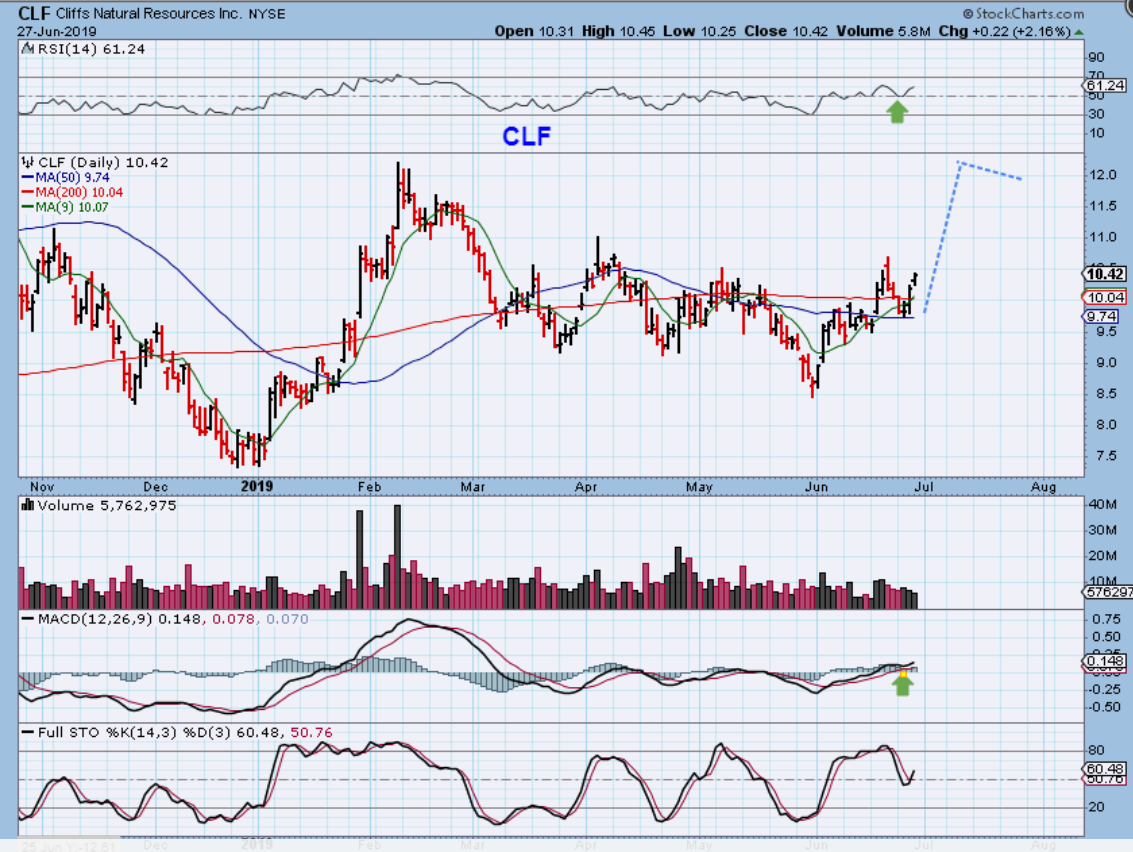Click the 0.148 MACD tag on axis
This screenshot has width=1133, height=852.
coord(1105,660)
